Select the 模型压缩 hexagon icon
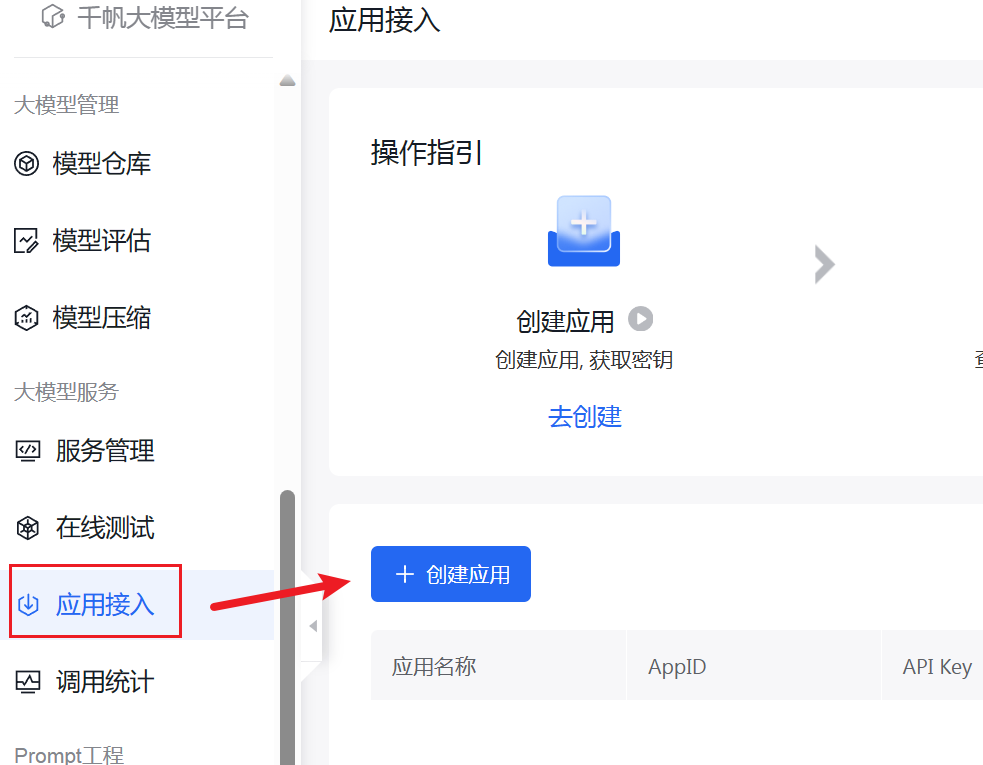 (26, 318)
